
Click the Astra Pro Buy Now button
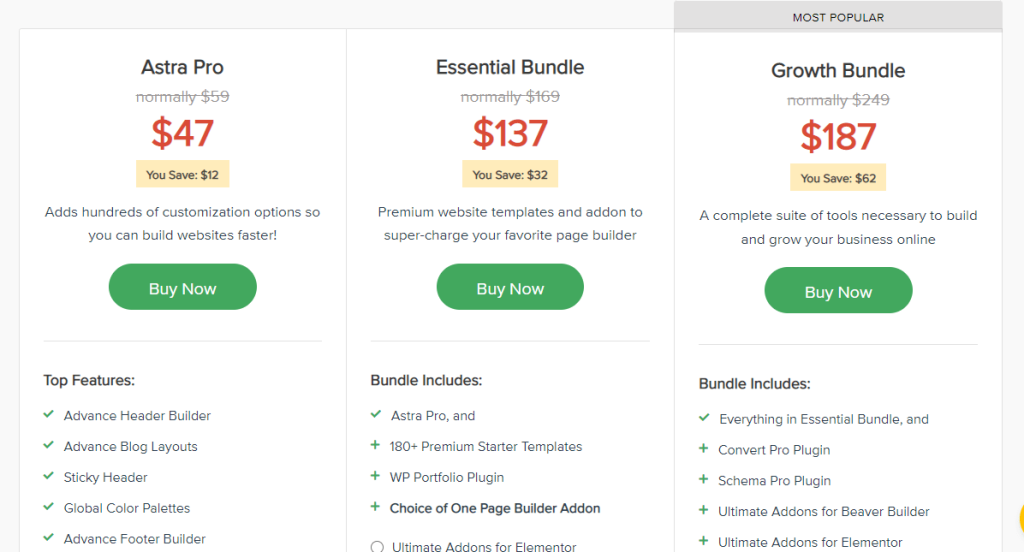(x=182, y=289)
